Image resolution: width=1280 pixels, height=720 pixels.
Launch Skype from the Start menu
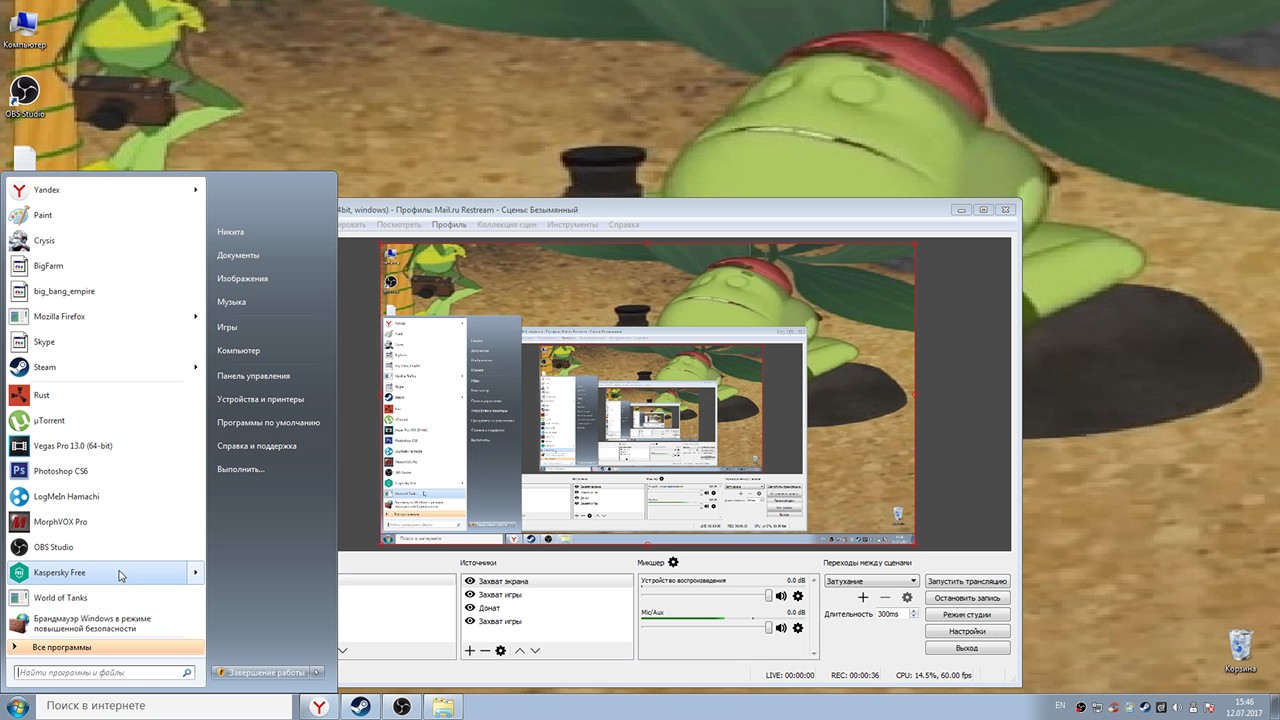coord(105,342)
